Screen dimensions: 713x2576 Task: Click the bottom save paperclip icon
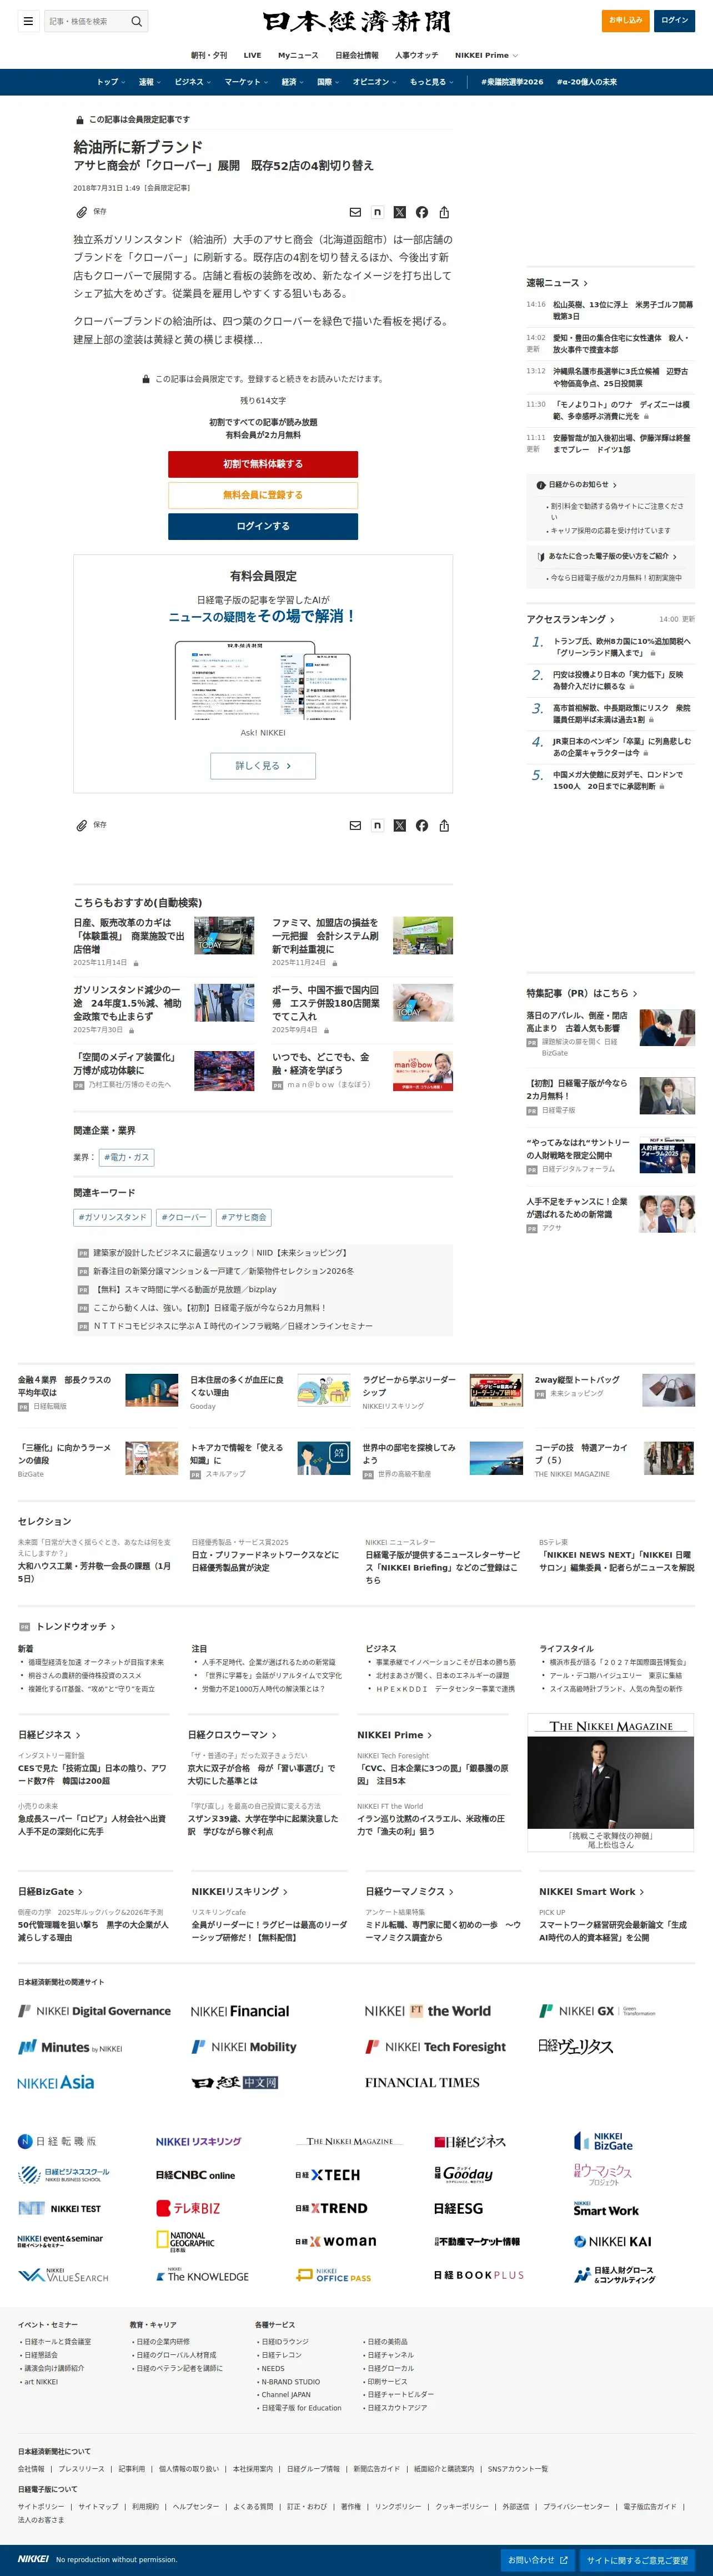(82, 825)
